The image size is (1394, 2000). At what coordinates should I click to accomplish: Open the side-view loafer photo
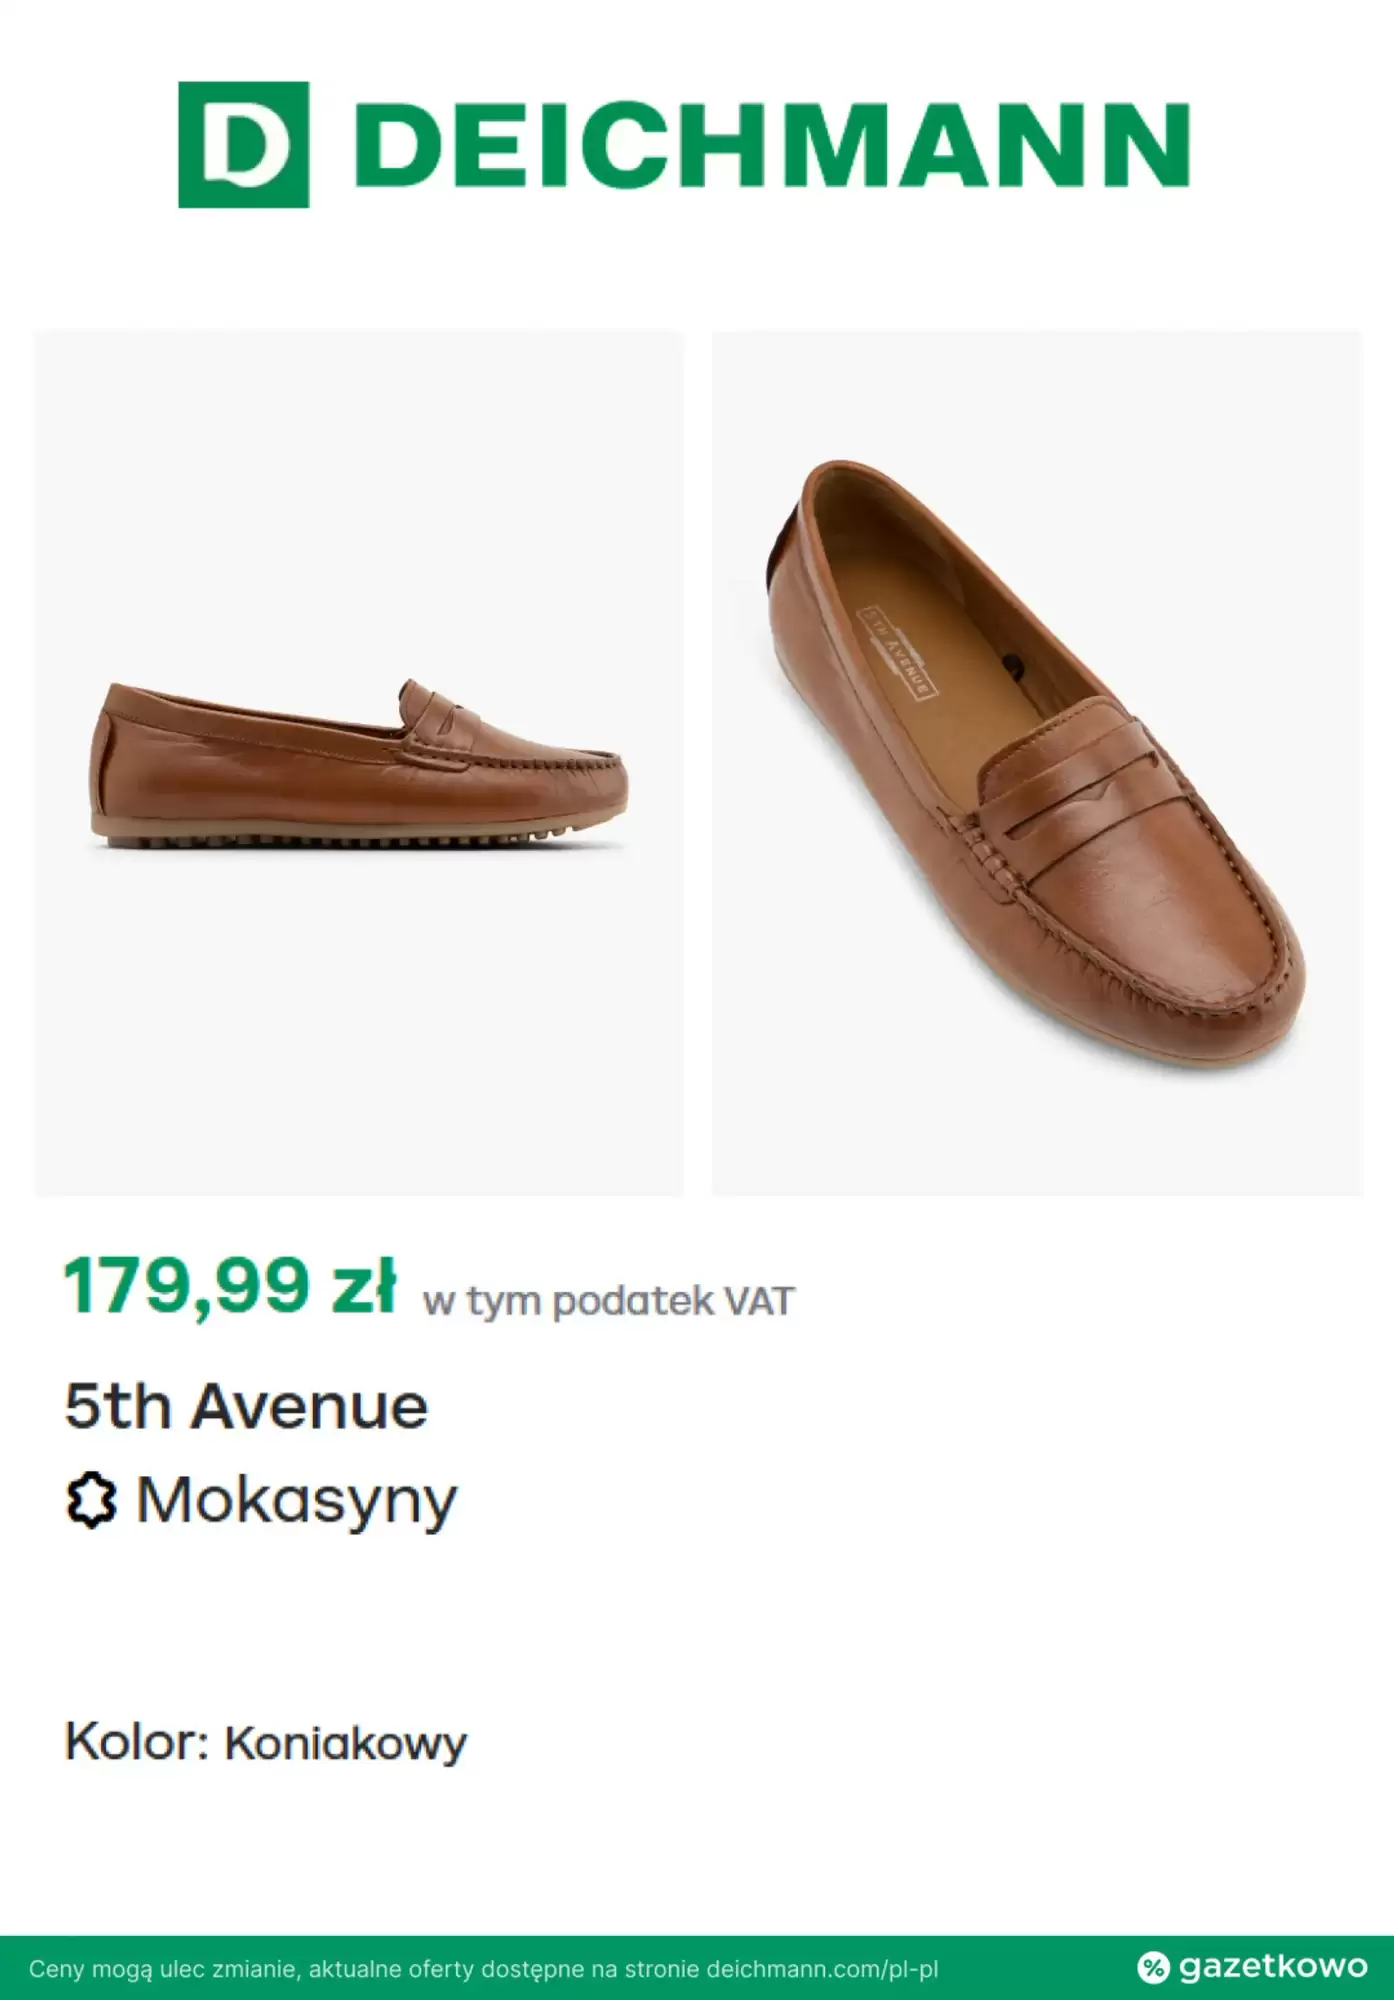[359, 763]
